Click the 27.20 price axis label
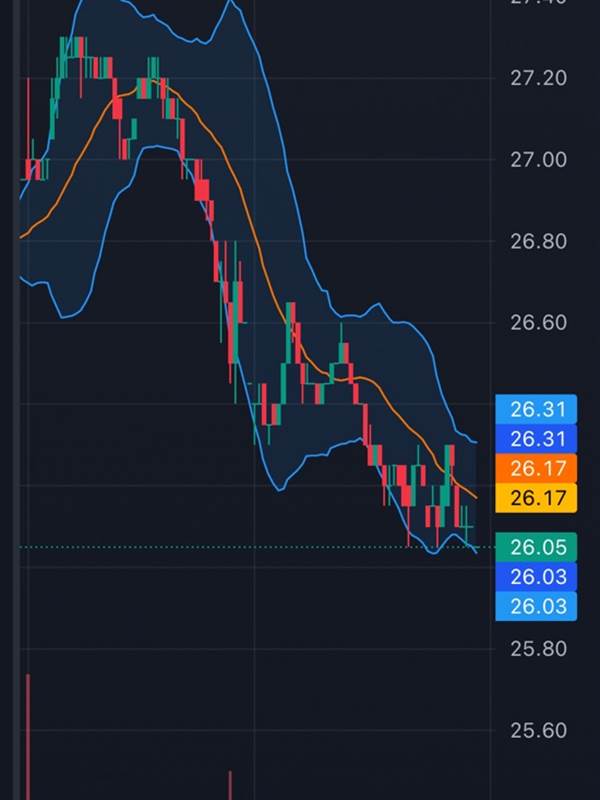The image size is (600, 800). coord(538,78)
